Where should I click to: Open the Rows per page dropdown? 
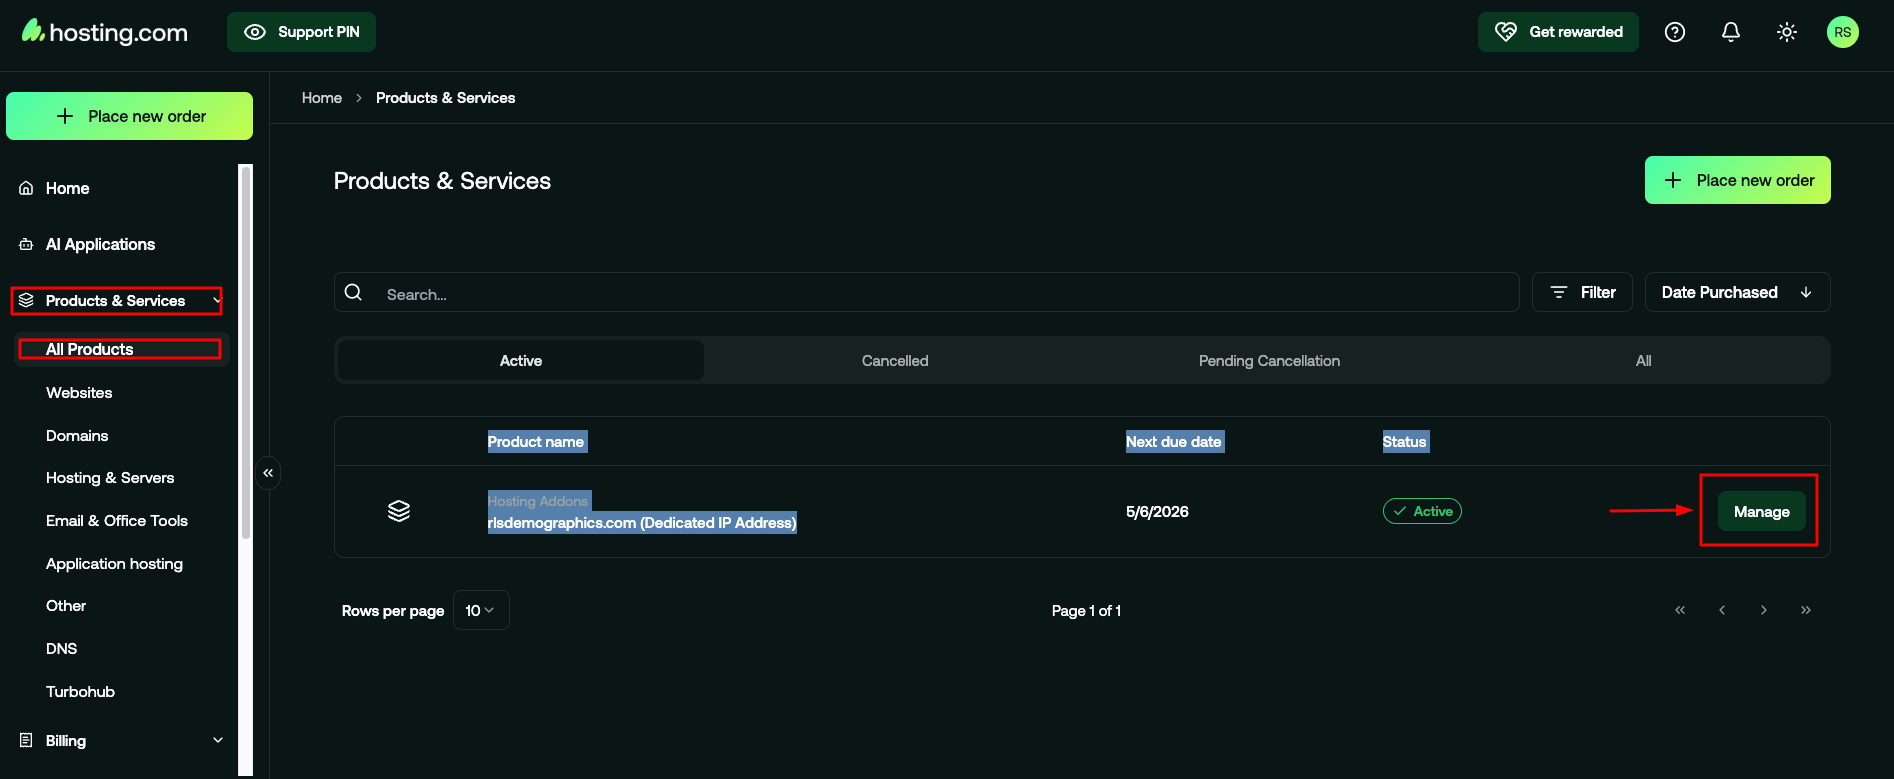click(x=481, y=610)
